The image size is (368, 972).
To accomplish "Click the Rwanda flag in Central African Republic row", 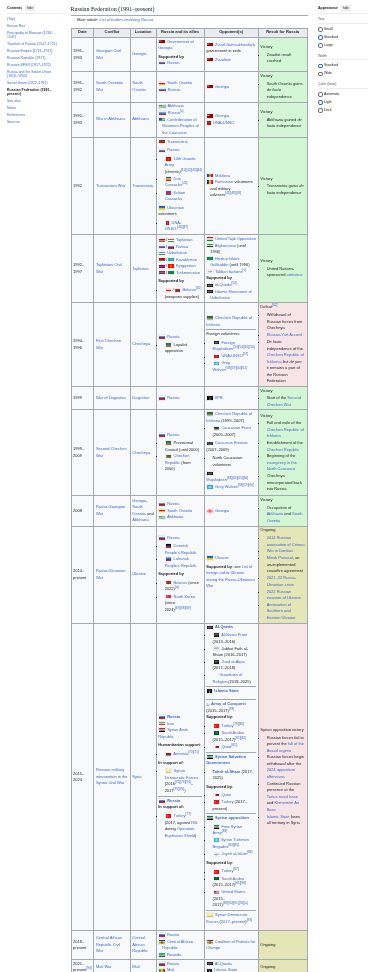I will click(x=162, y=955).
